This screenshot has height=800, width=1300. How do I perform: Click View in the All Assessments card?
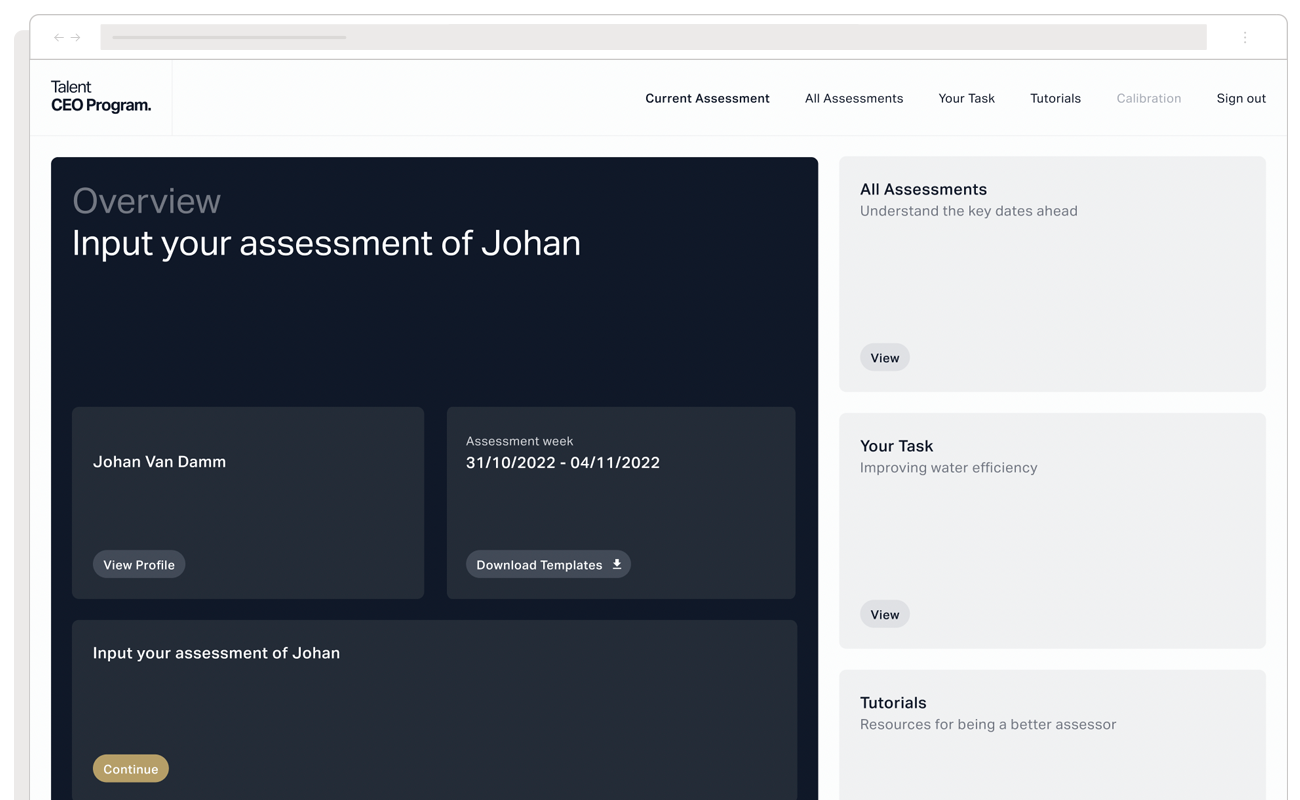pyautogui.click(x=884, y=357)
